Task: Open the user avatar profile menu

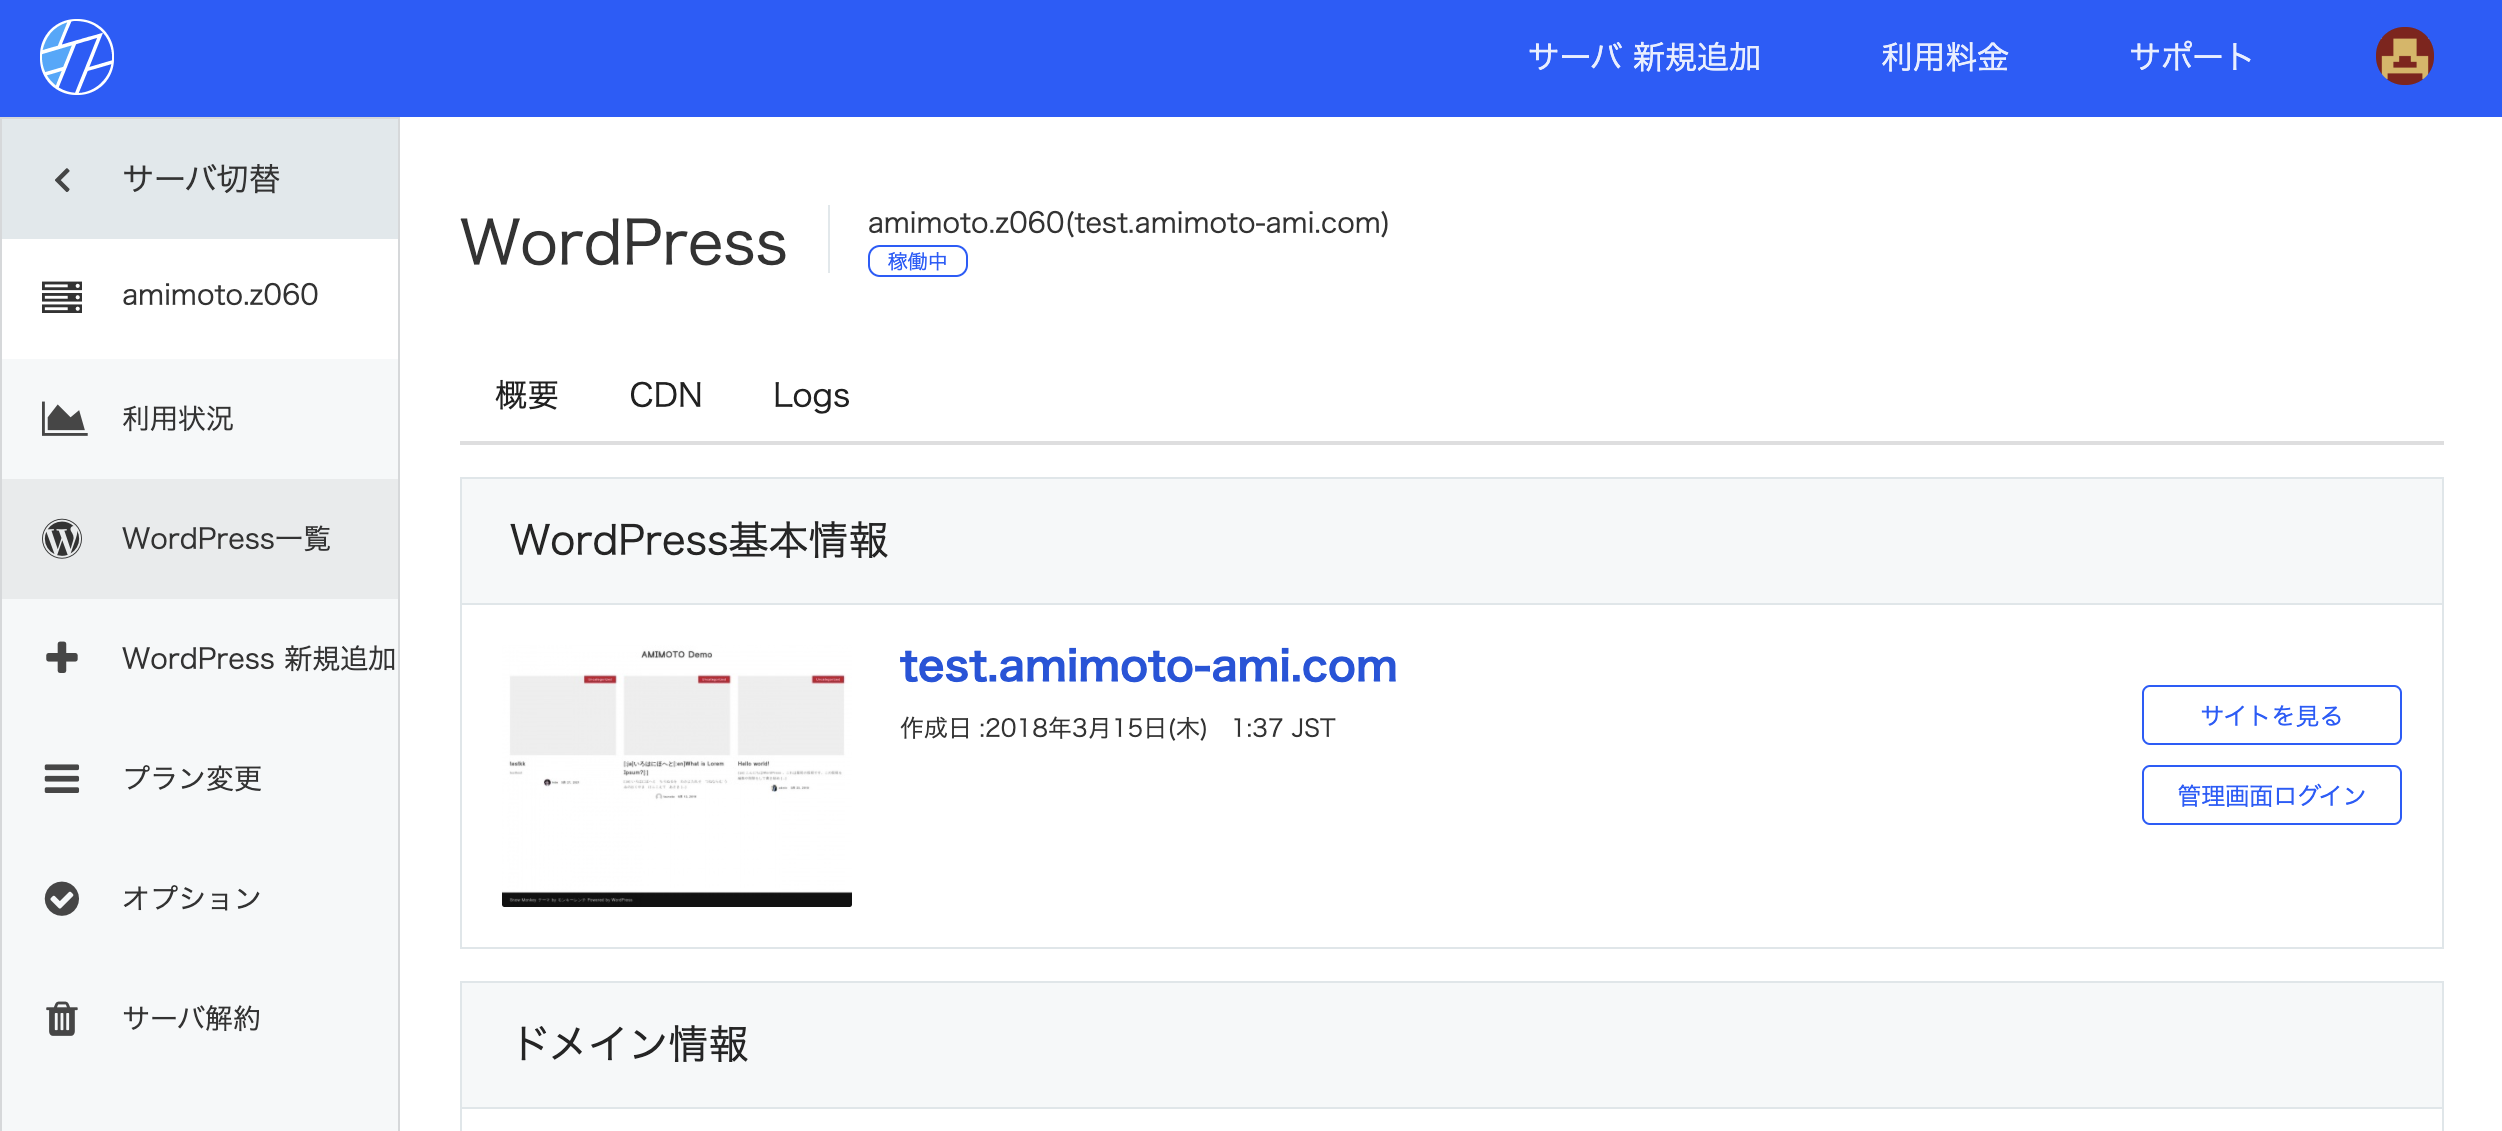Action: coord(2404,56)
